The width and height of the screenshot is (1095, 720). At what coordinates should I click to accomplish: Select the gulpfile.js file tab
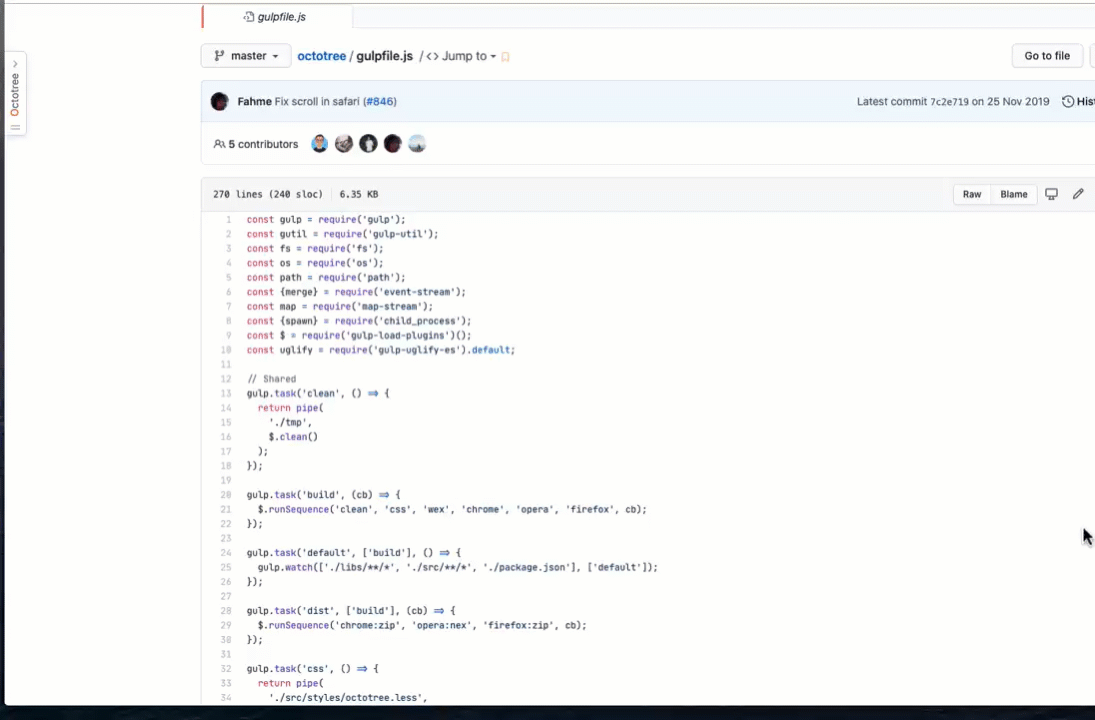point(277,17)
